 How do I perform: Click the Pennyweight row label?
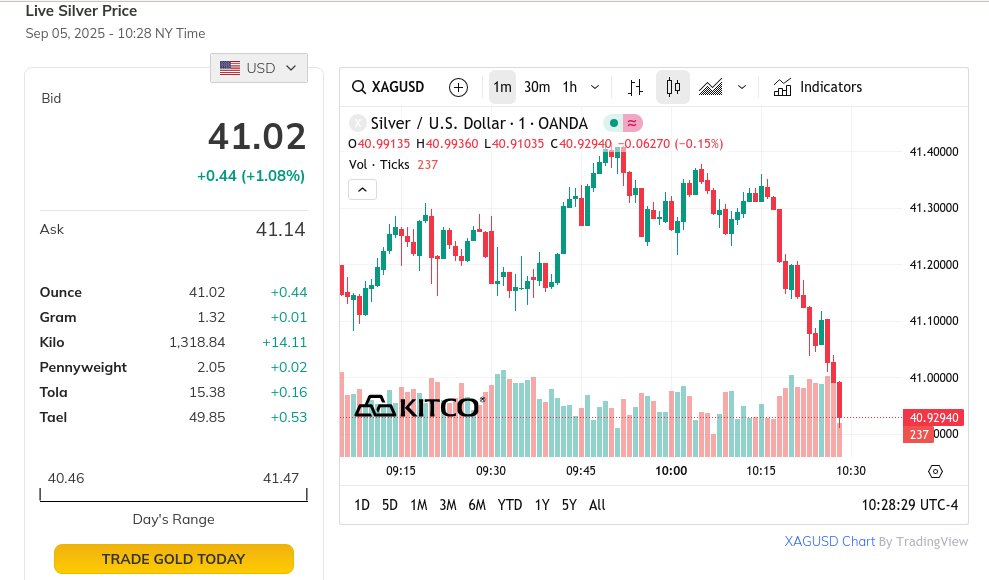point(83,368)
